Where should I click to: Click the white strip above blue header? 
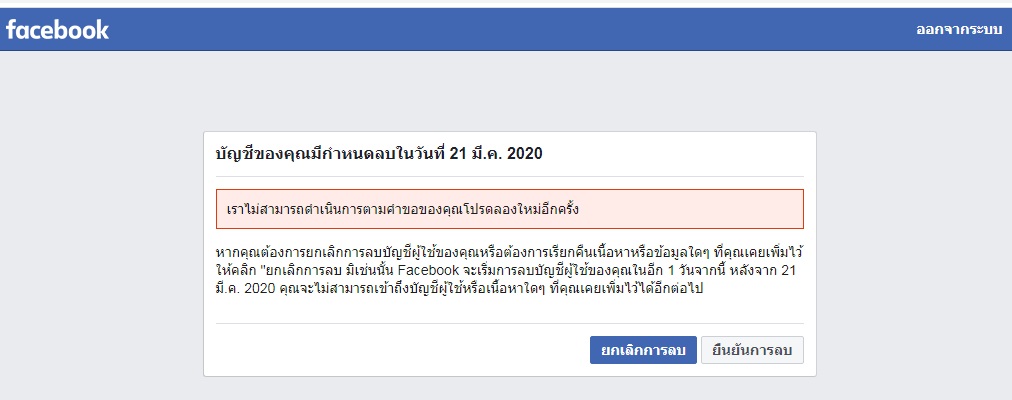506,4
